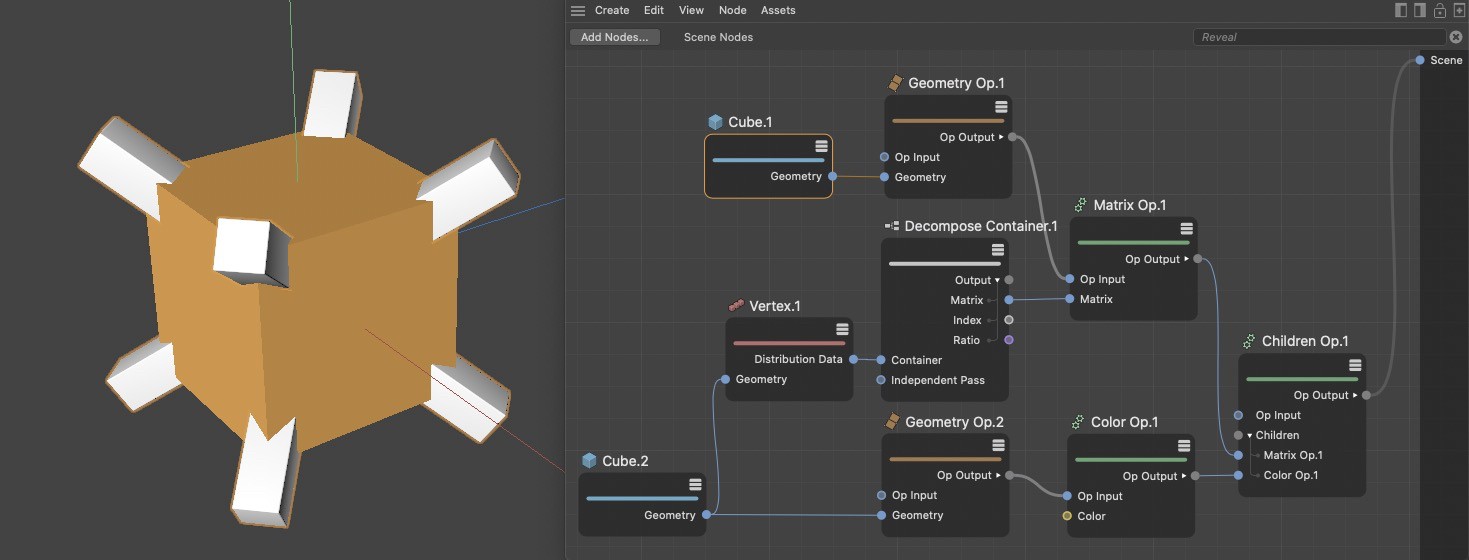1469x560 pixels.
Task: Open the Node menu
Action: (x=732, y=10)
